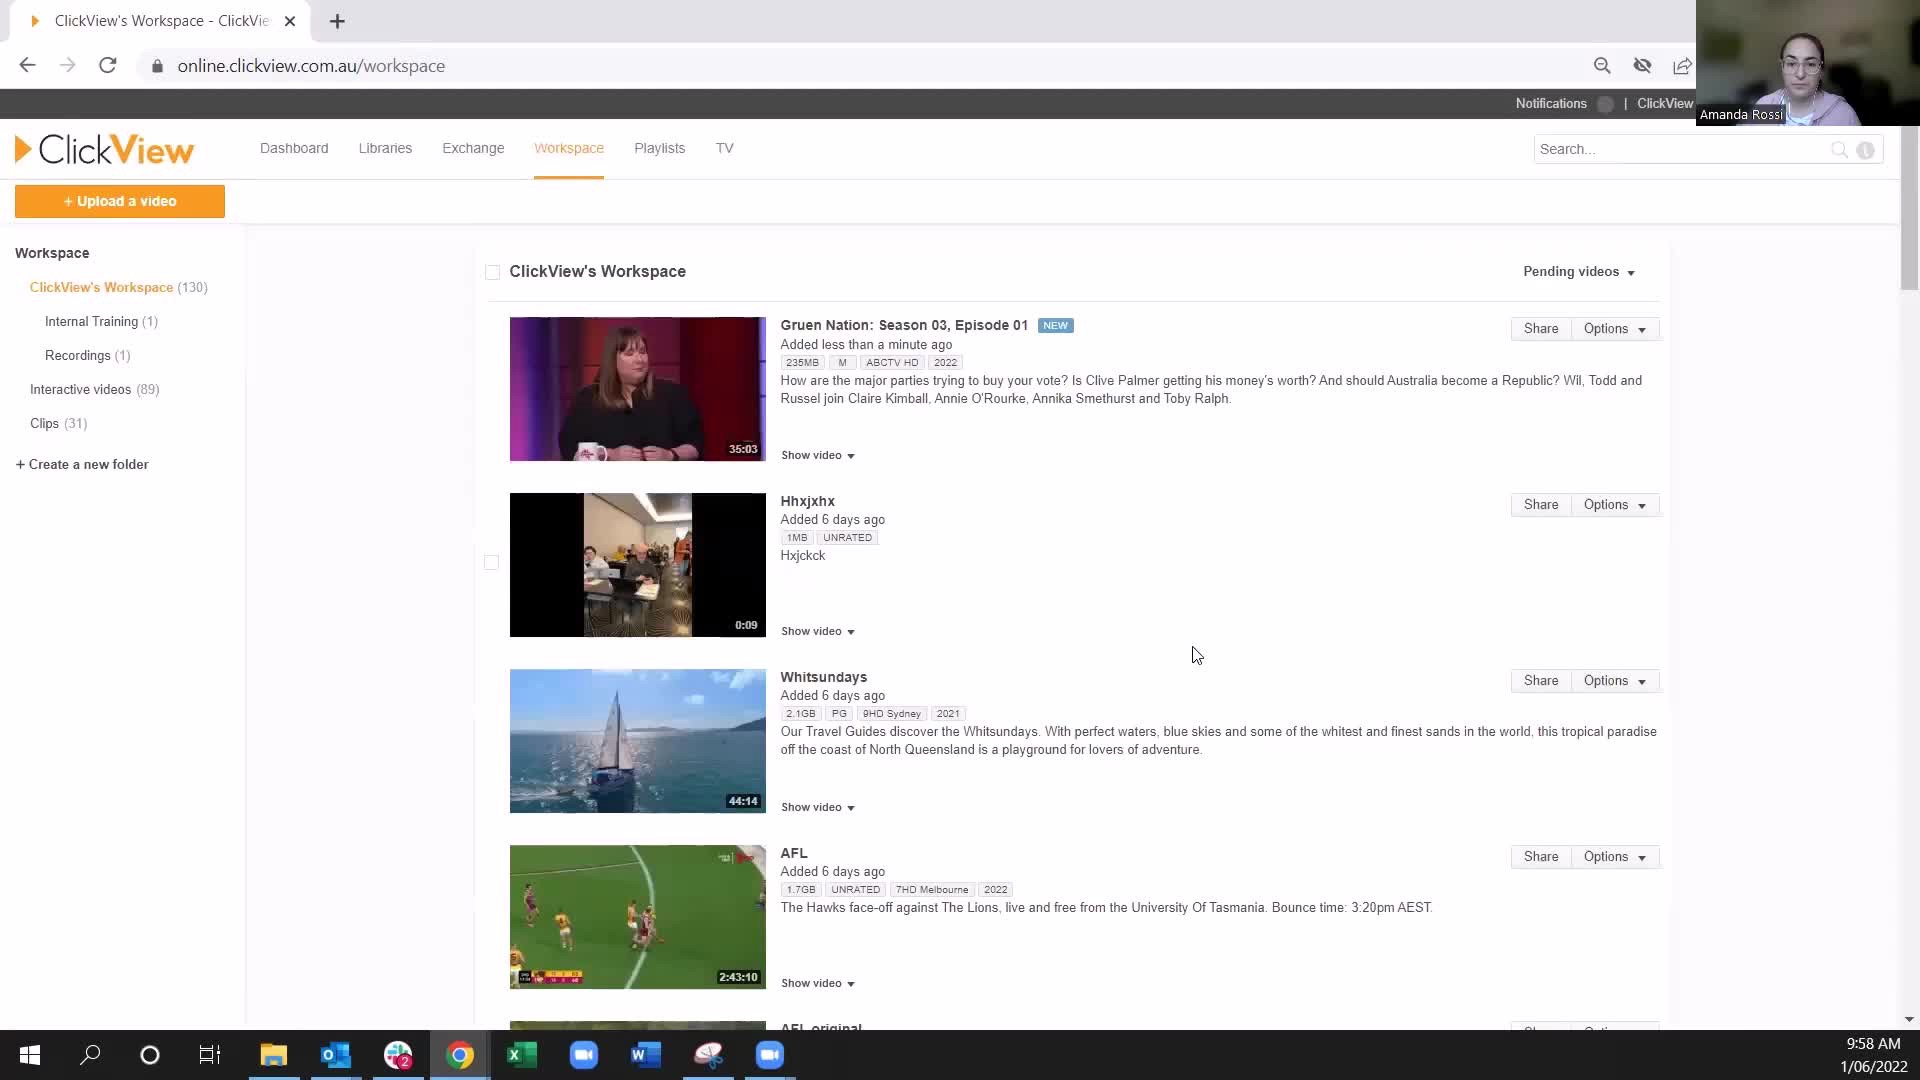Image resolution: width=1920 pixels, height=1080 pixels.
Task: Expand Show video under AFL
Action: [x=817, y=983]
